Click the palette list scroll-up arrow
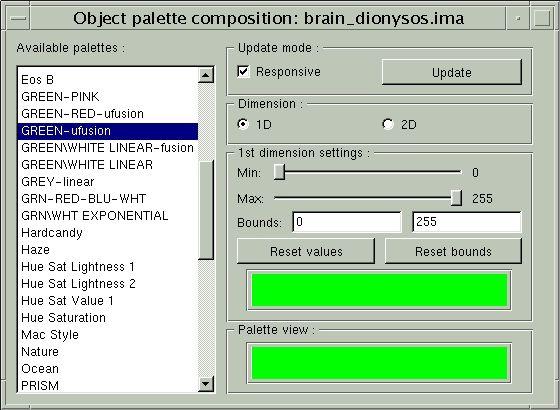This screenshot has width=560, height=410. pos(206,75)
